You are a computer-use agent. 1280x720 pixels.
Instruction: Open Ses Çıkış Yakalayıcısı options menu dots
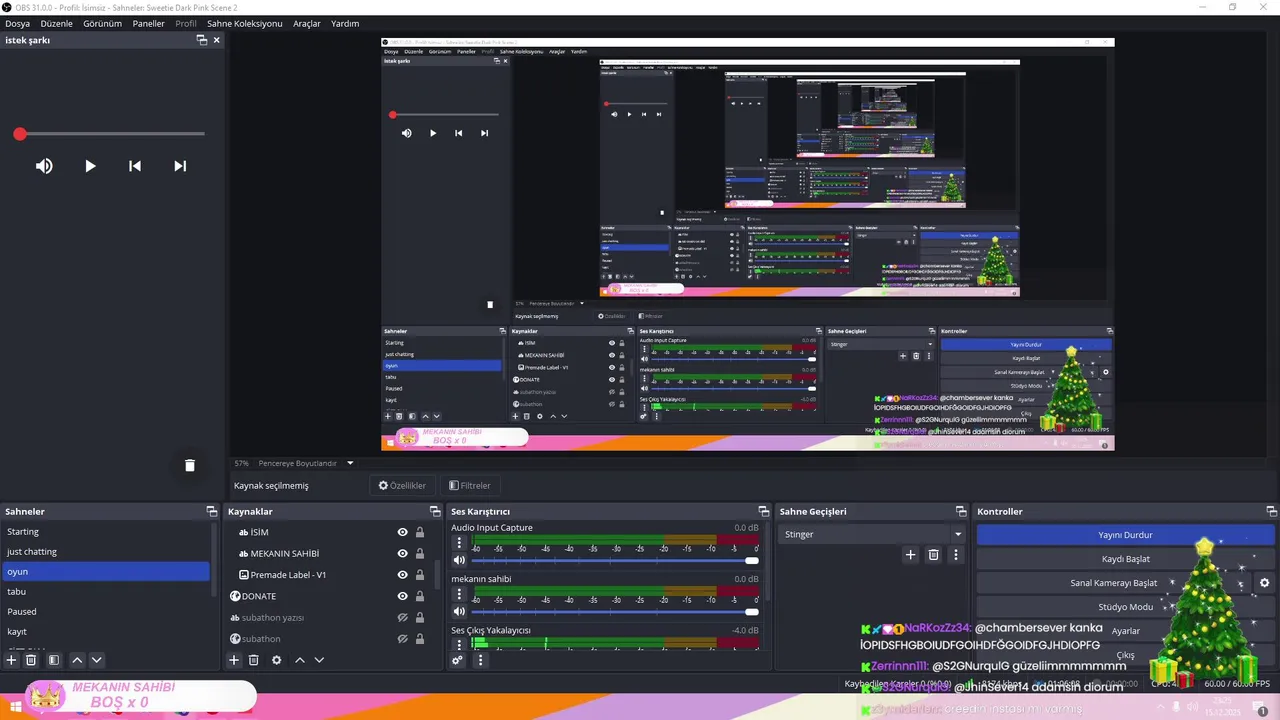pos(459,645)
